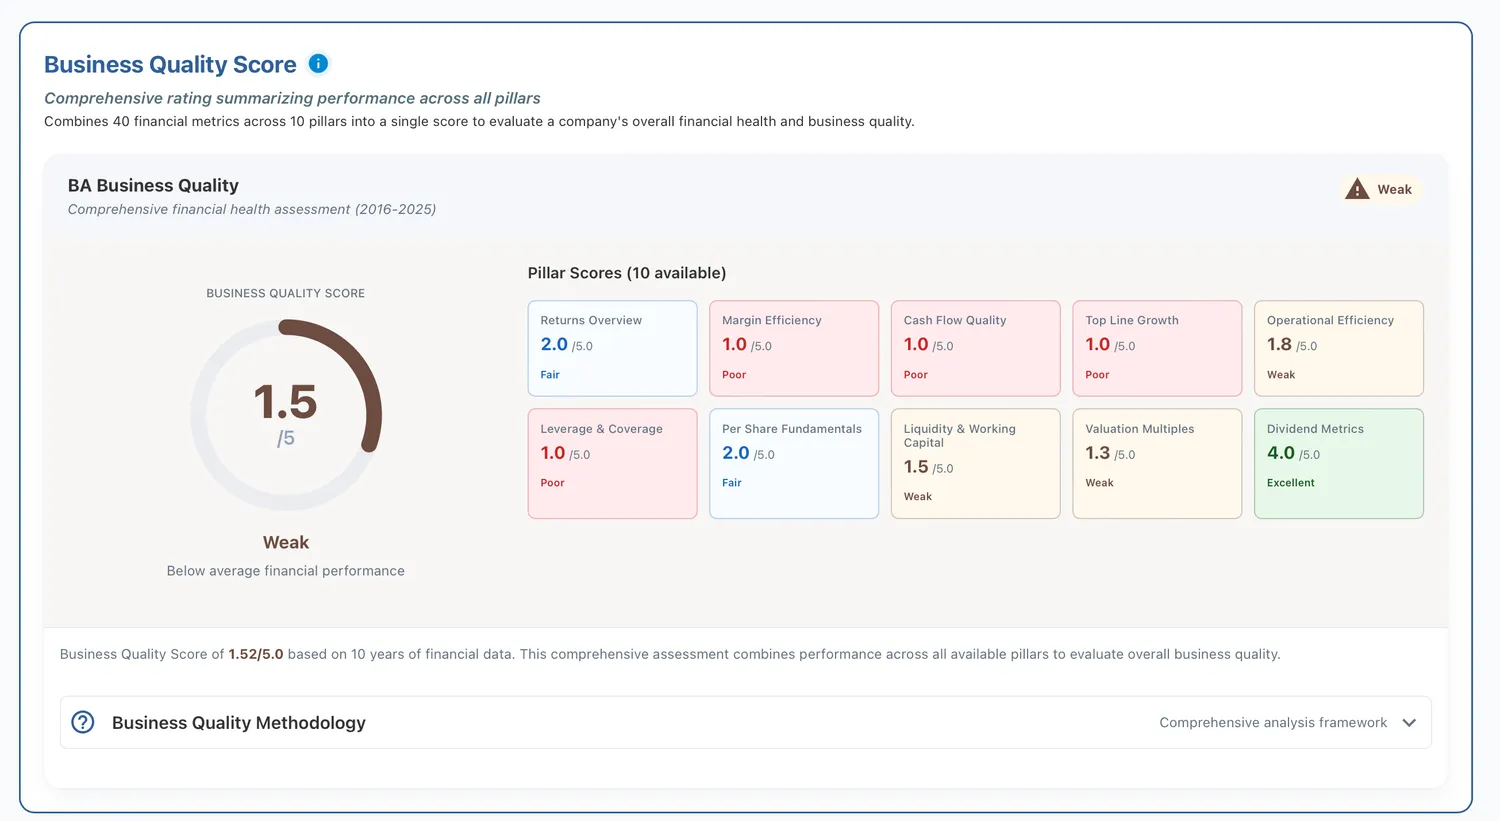Click the circular score gauge showing 1.5
The height and width of the screenshot is (821, 1500).
click(x=286, y=415)
